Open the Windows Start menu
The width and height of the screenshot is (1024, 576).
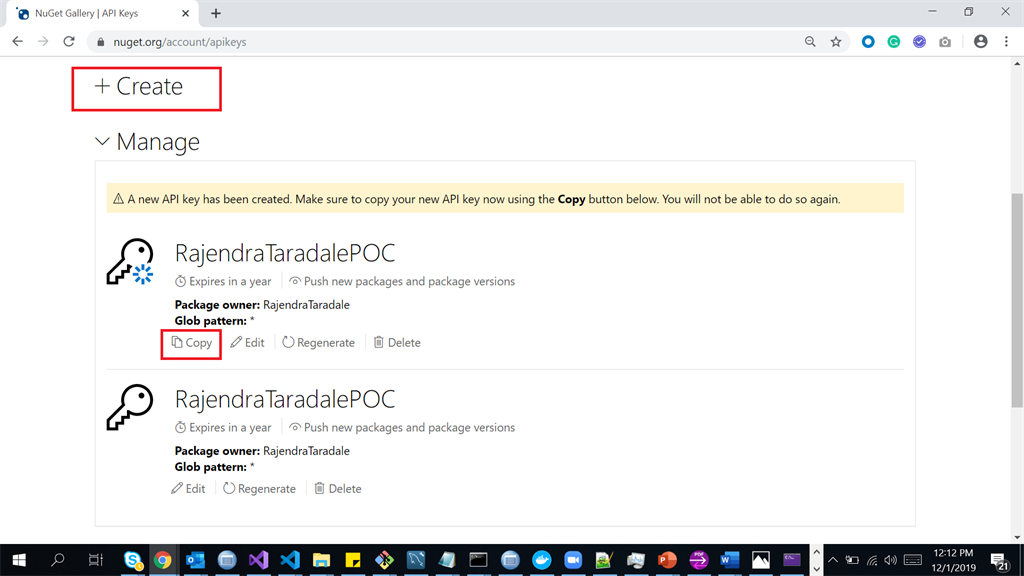[x=19, y=560]
